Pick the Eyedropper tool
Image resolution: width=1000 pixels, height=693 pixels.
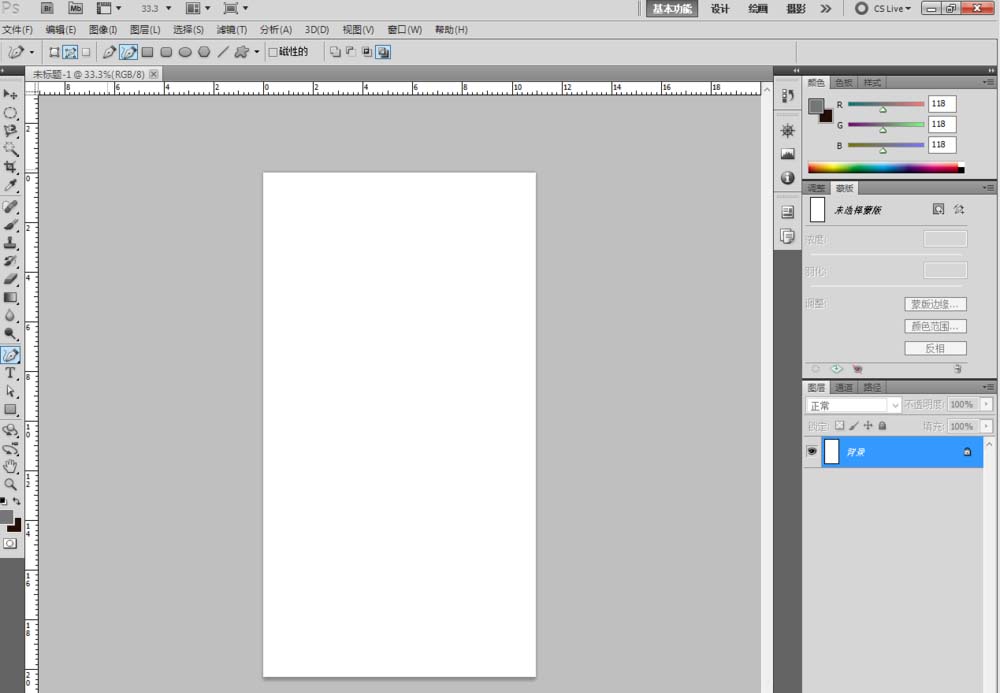click(11, 185)
